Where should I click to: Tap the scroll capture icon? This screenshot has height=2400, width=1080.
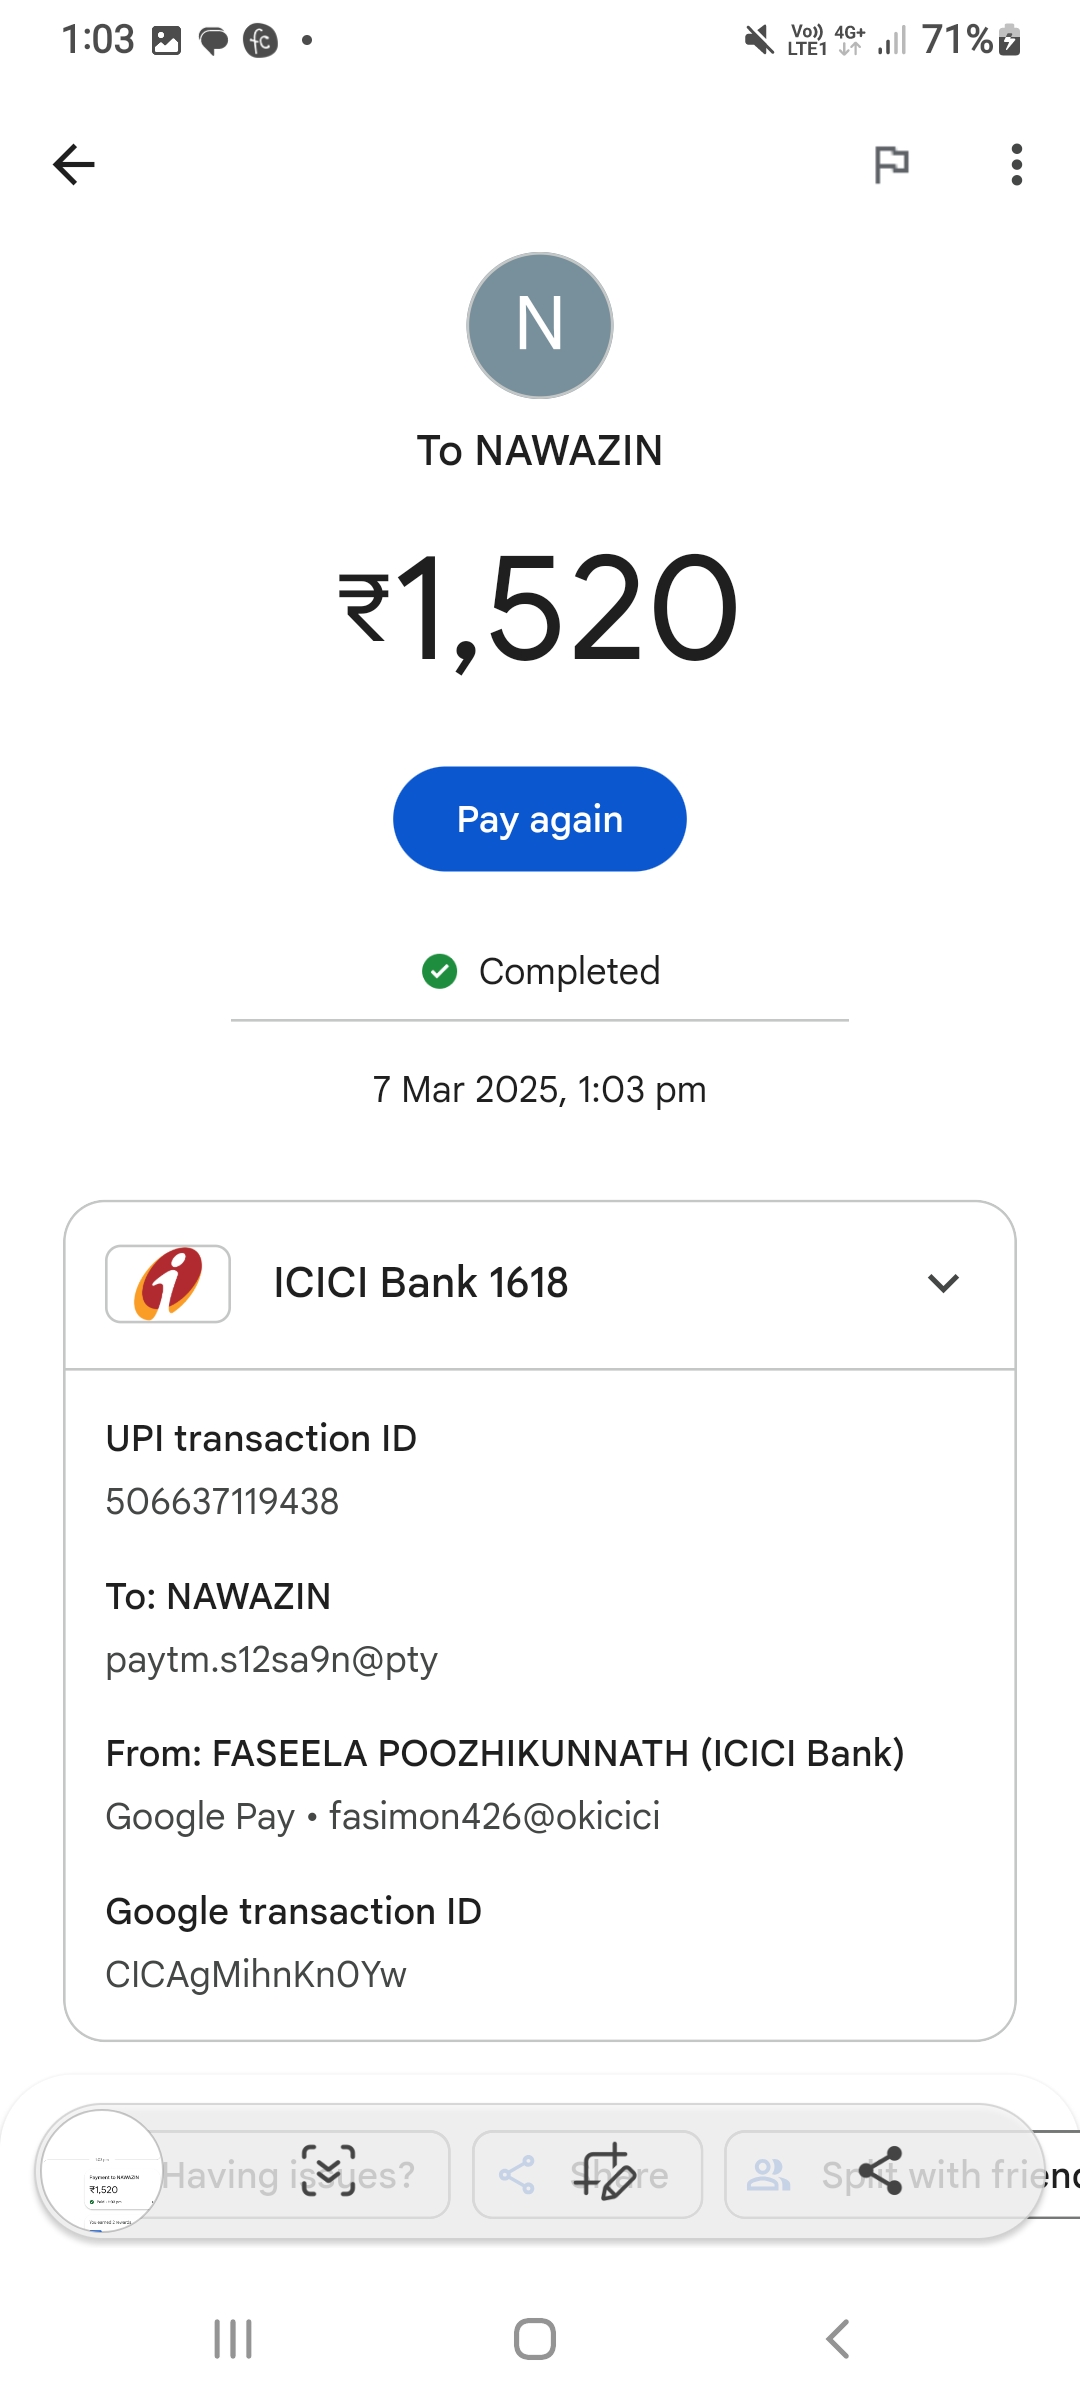coord(329,2171)
